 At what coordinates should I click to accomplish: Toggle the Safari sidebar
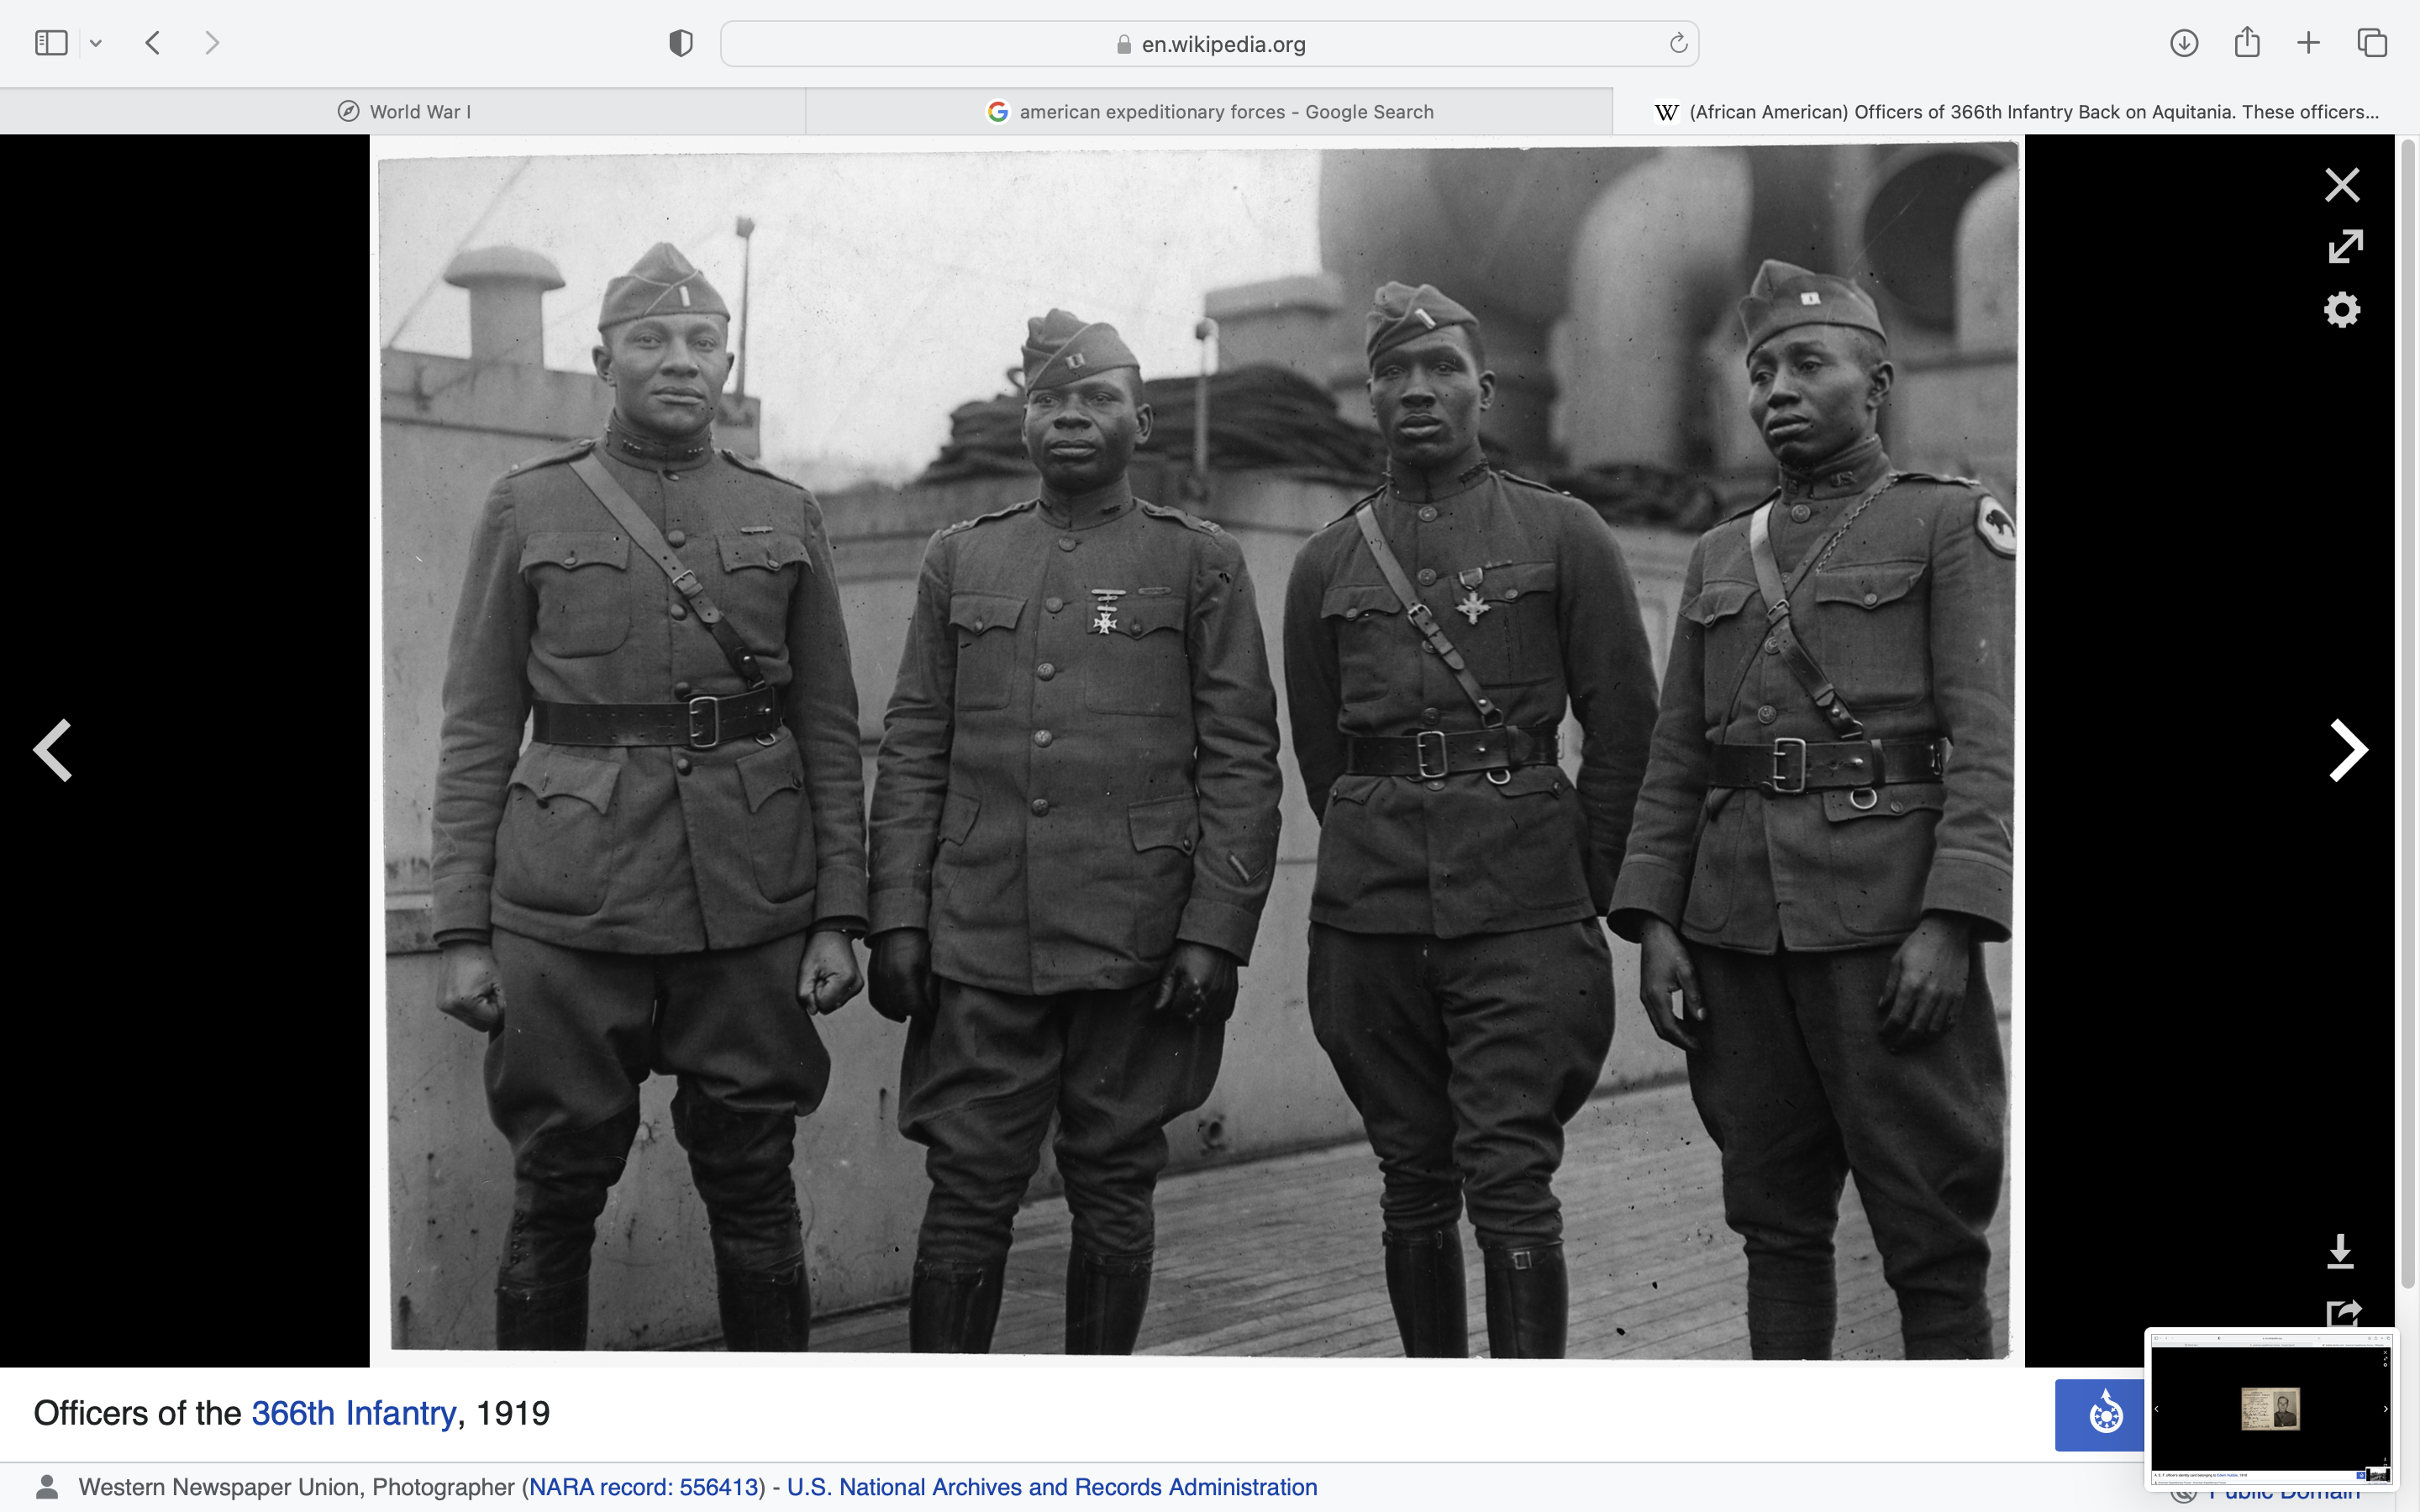tap(51, 43)
